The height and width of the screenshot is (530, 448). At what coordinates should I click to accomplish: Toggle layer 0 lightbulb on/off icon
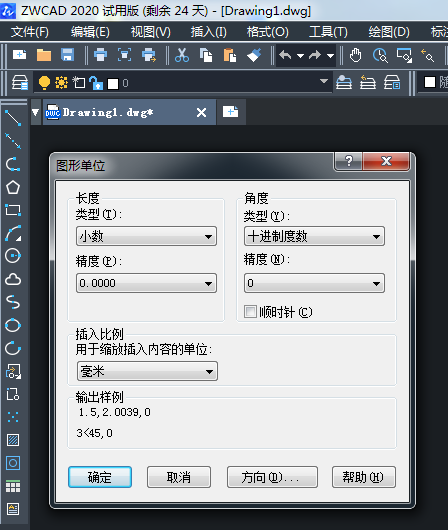click(44, 82)
